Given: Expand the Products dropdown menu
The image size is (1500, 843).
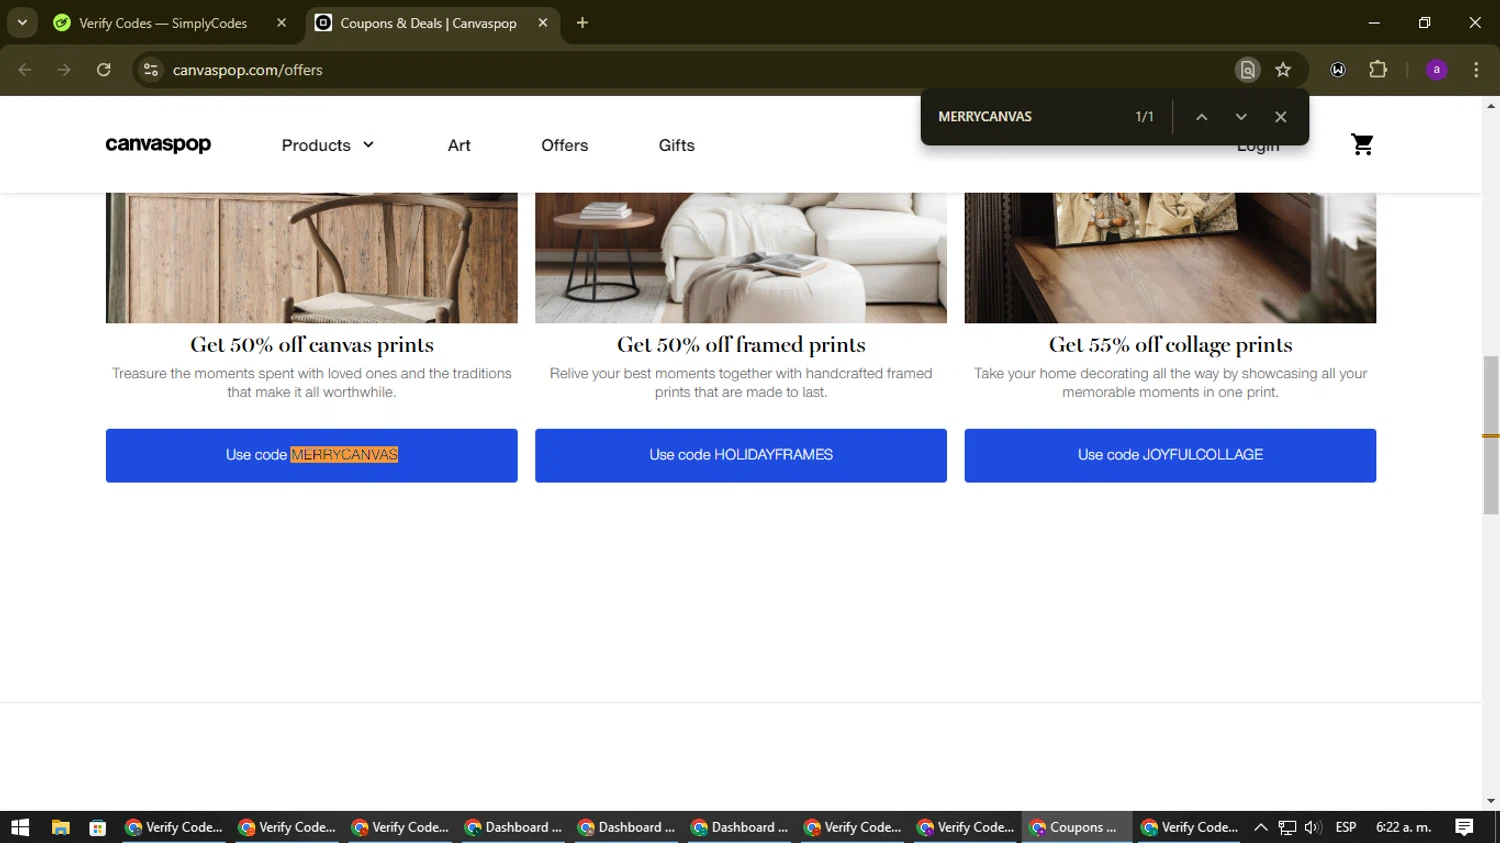Looking at the screenshot, I should coord(328,145).
